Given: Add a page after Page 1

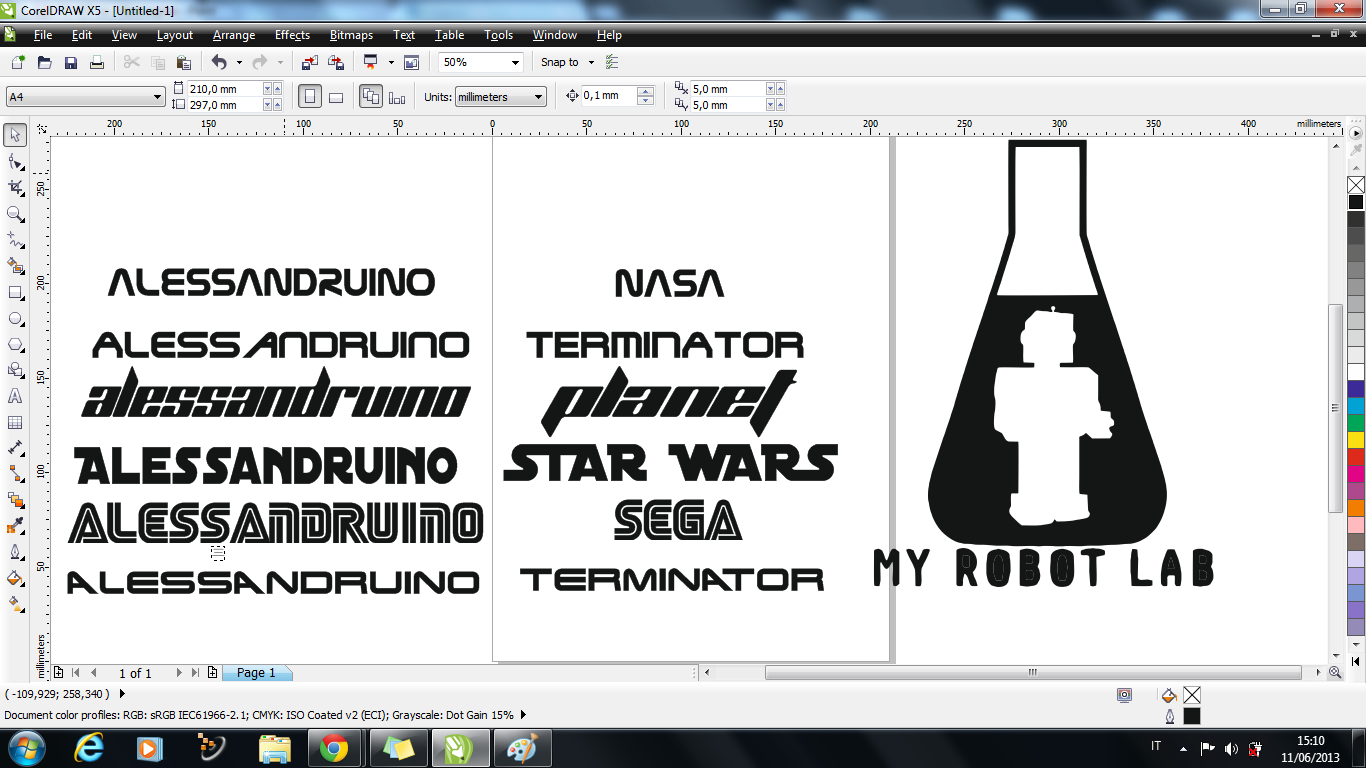Looking at the screenshot, I should 212,673.
